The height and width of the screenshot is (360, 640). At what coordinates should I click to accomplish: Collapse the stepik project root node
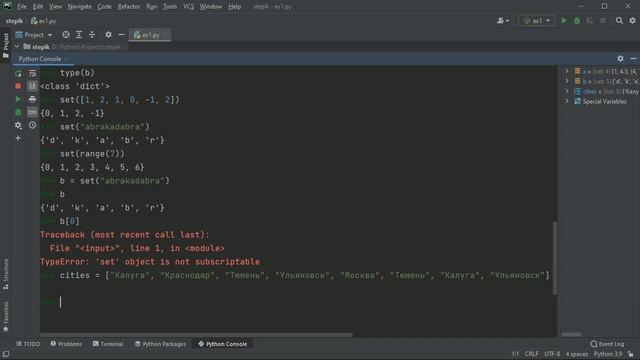(x=17, y=47)
